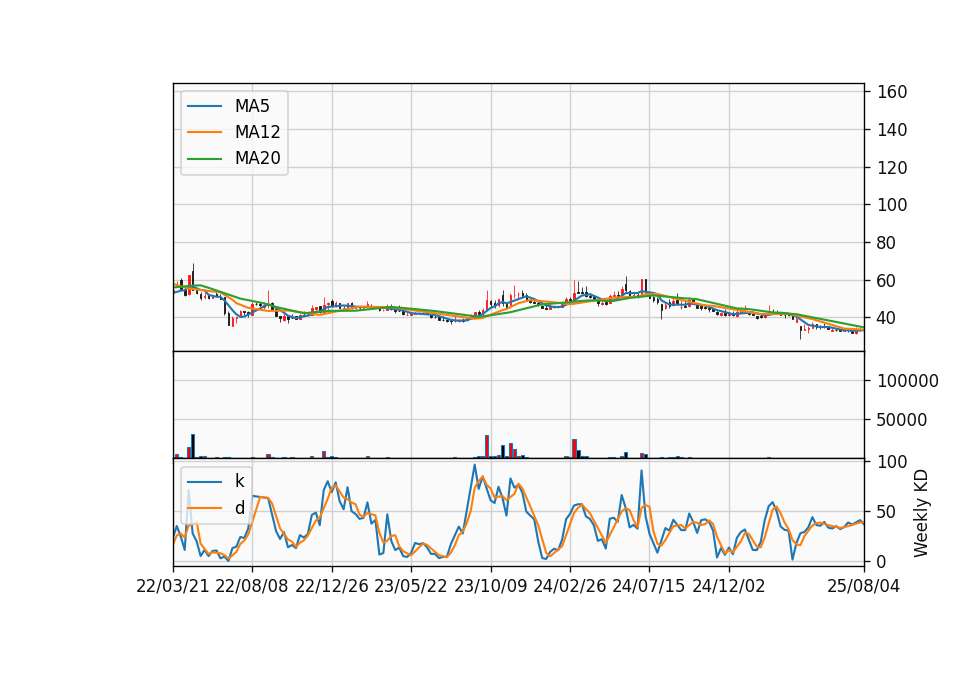
Task: Click the tallest volume bar near 23/10/09
Action: point(487,446)
